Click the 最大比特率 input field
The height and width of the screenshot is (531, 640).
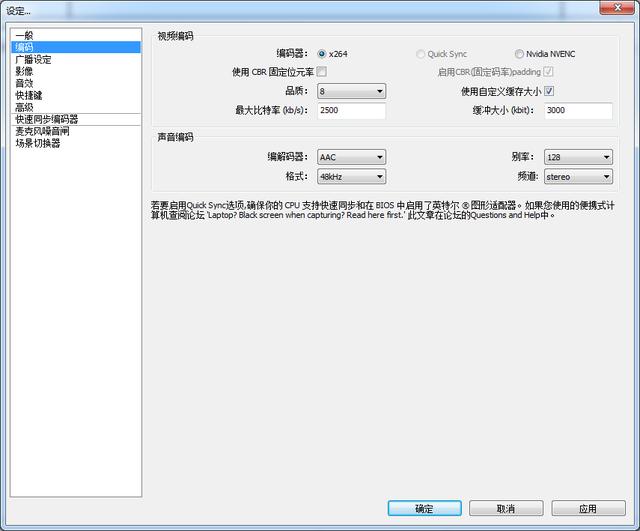[351, 111]
